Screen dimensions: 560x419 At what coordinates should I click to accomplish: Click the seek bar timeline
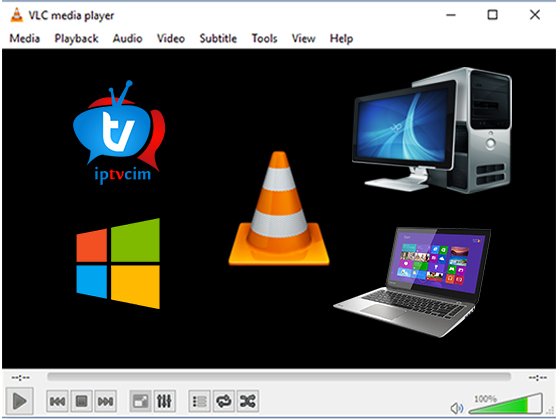tap(279, 377)
